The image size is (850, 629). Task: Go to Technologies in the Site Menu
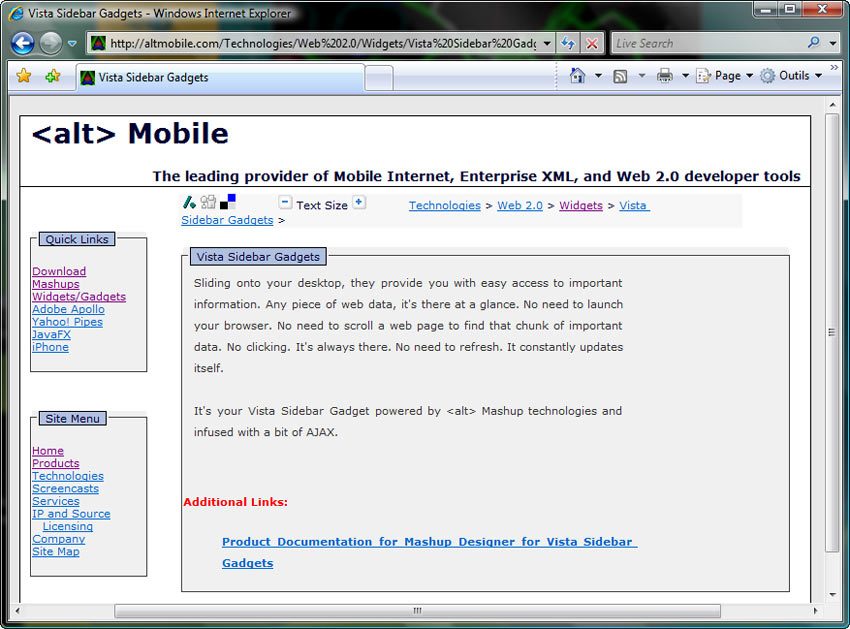coord(68,476)
